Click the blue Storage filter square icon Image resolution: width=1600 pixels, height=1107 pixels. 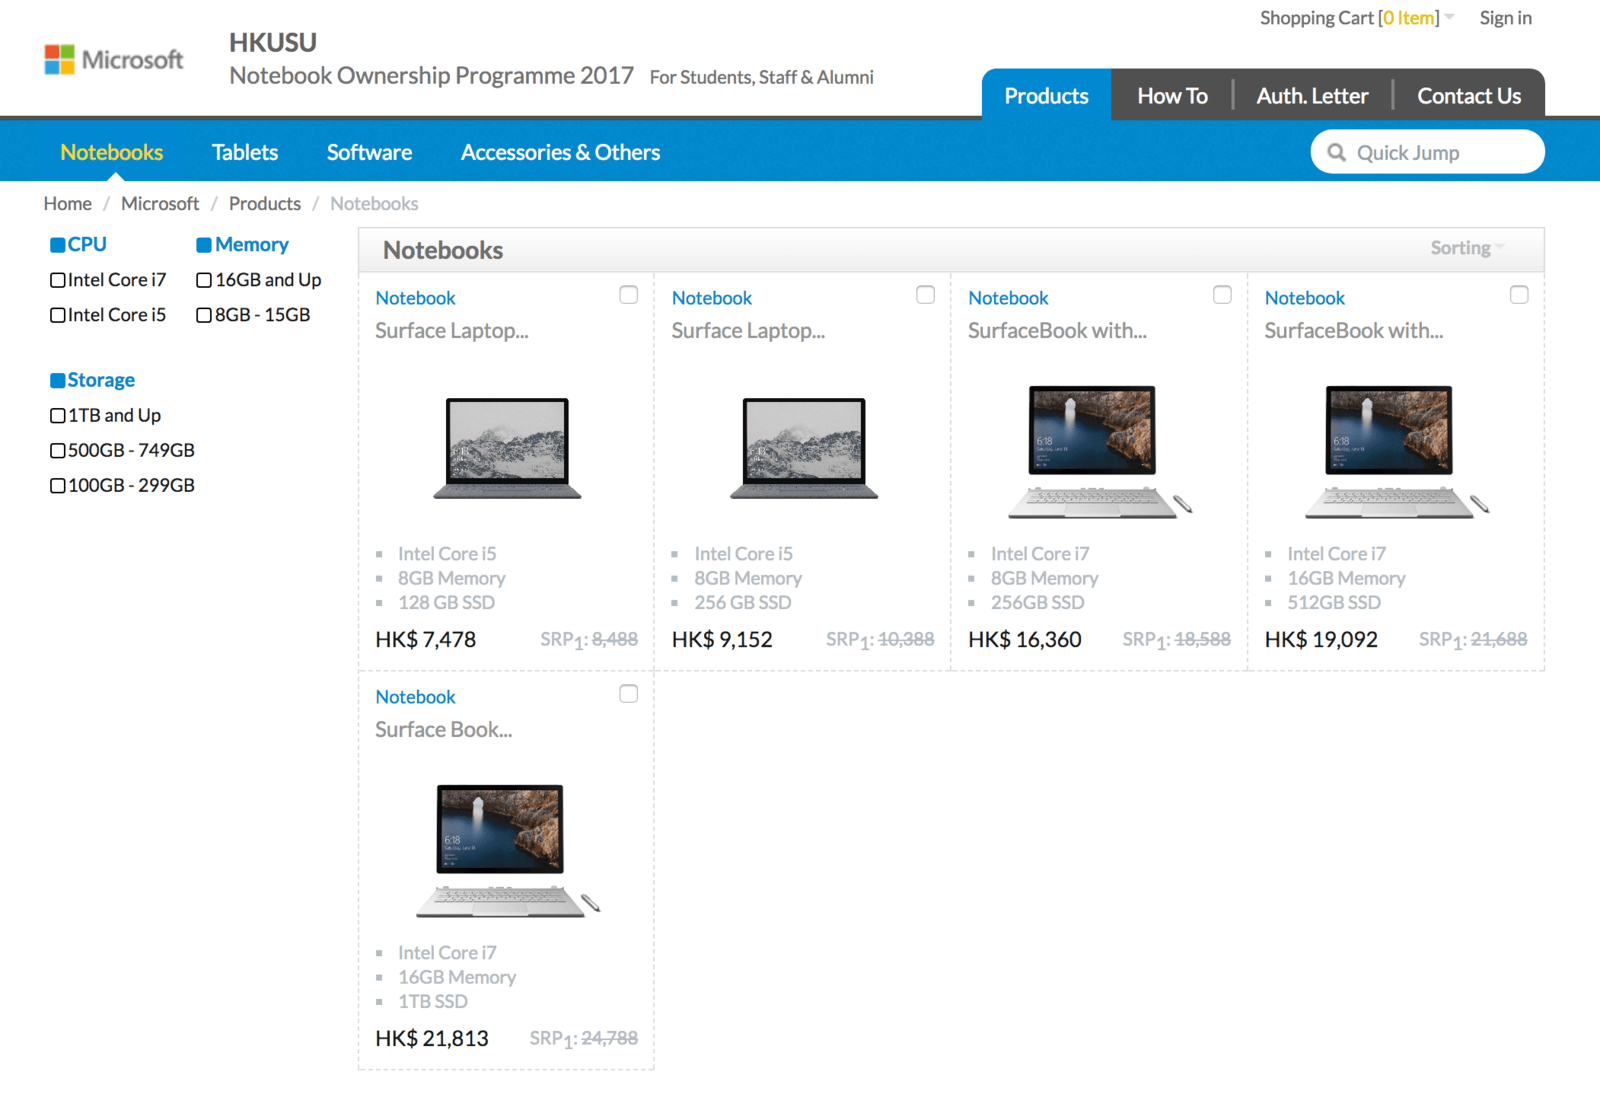click(x=58, y=380)
